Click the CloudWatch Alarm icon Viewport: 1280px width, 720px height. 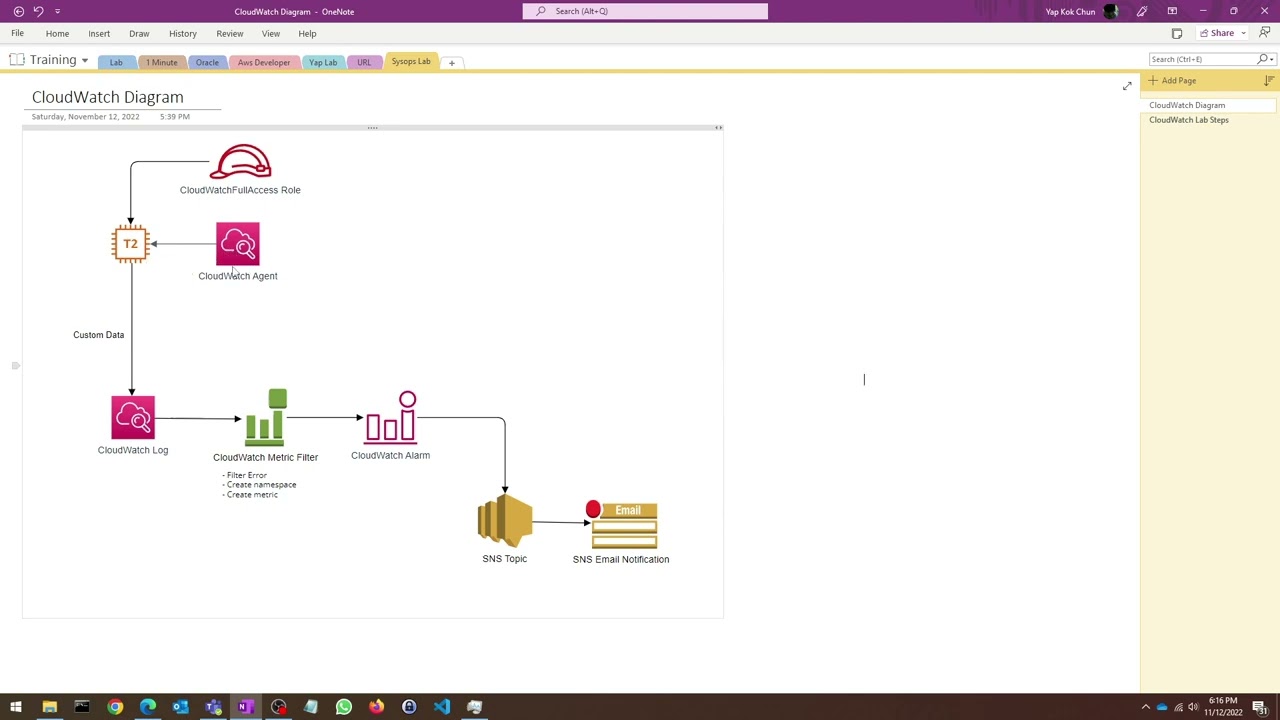click(391, 418)
